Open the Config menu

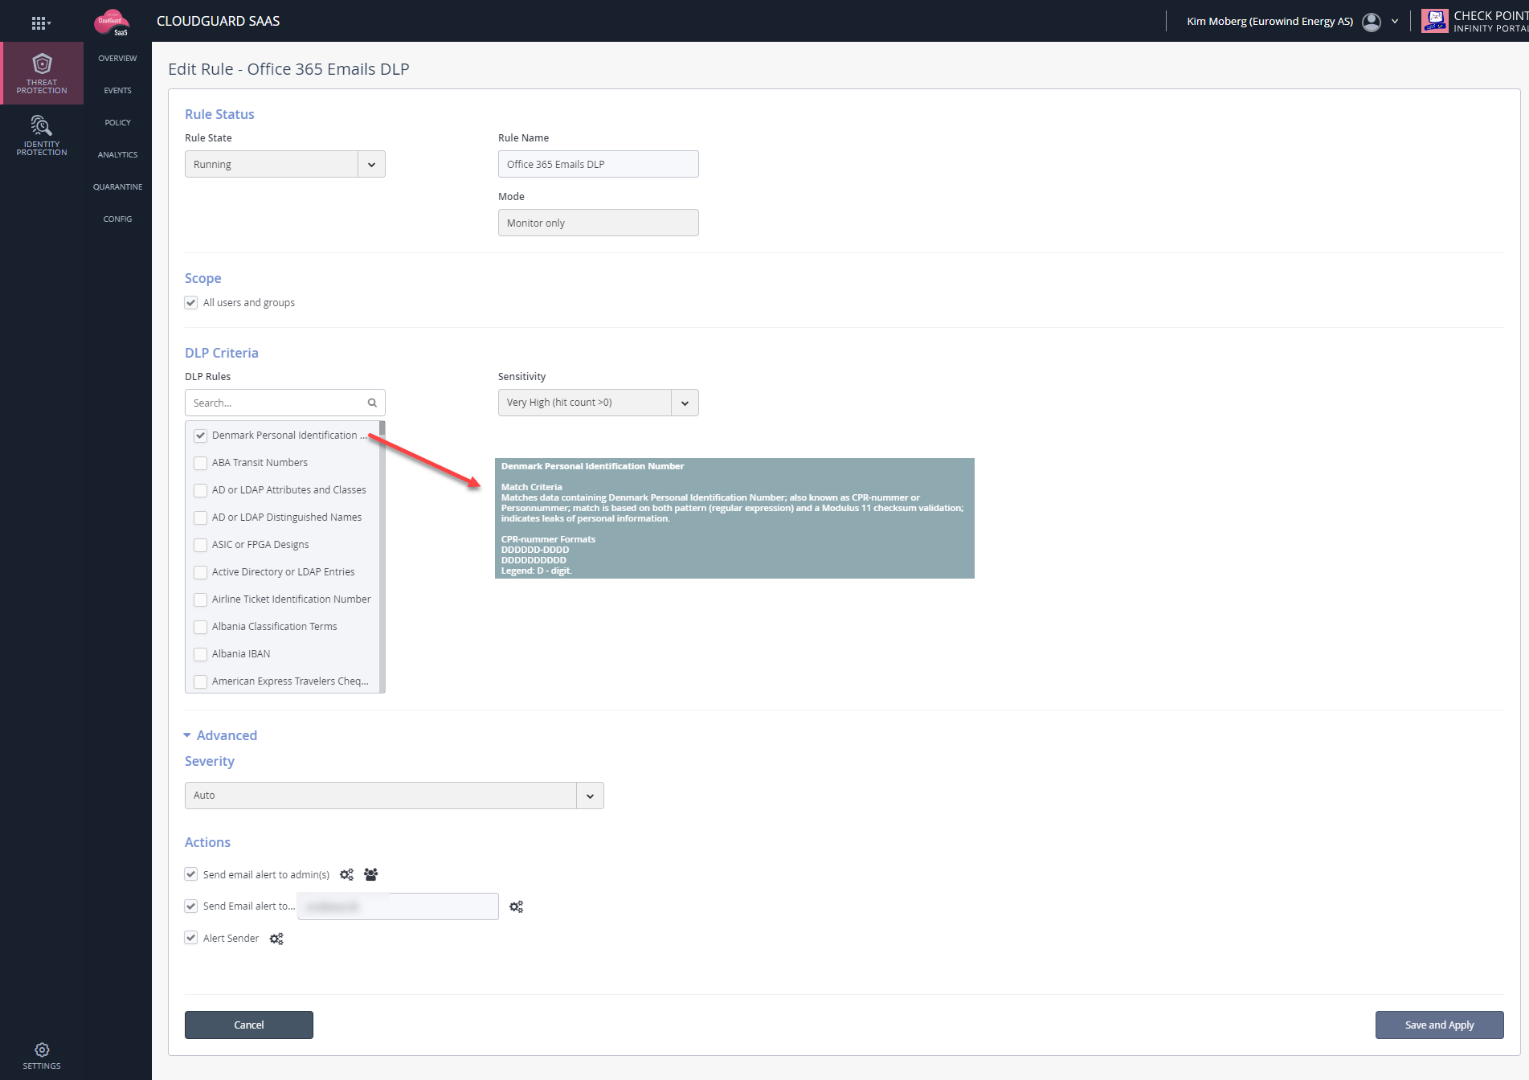tap(118, 219)
